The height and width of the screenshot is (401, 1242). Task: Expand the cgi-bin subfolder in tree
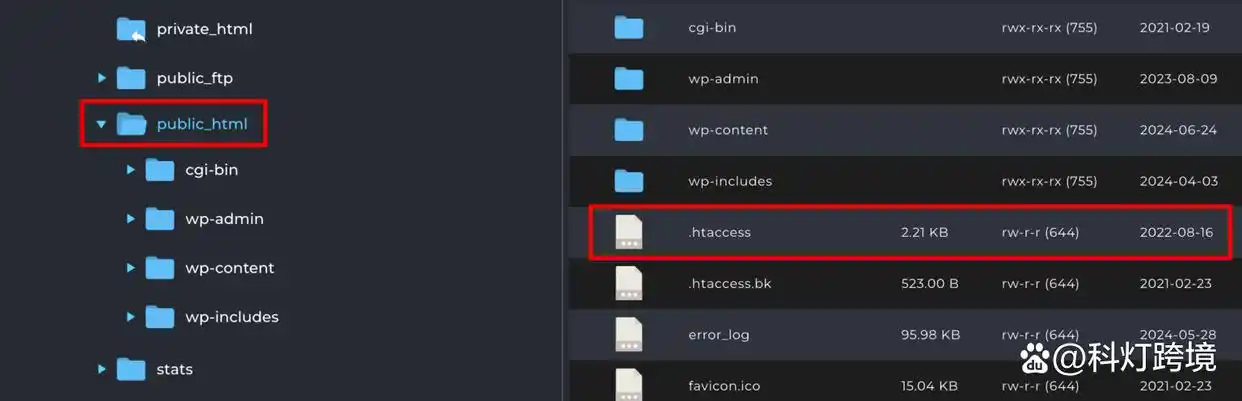coord(130,170)
